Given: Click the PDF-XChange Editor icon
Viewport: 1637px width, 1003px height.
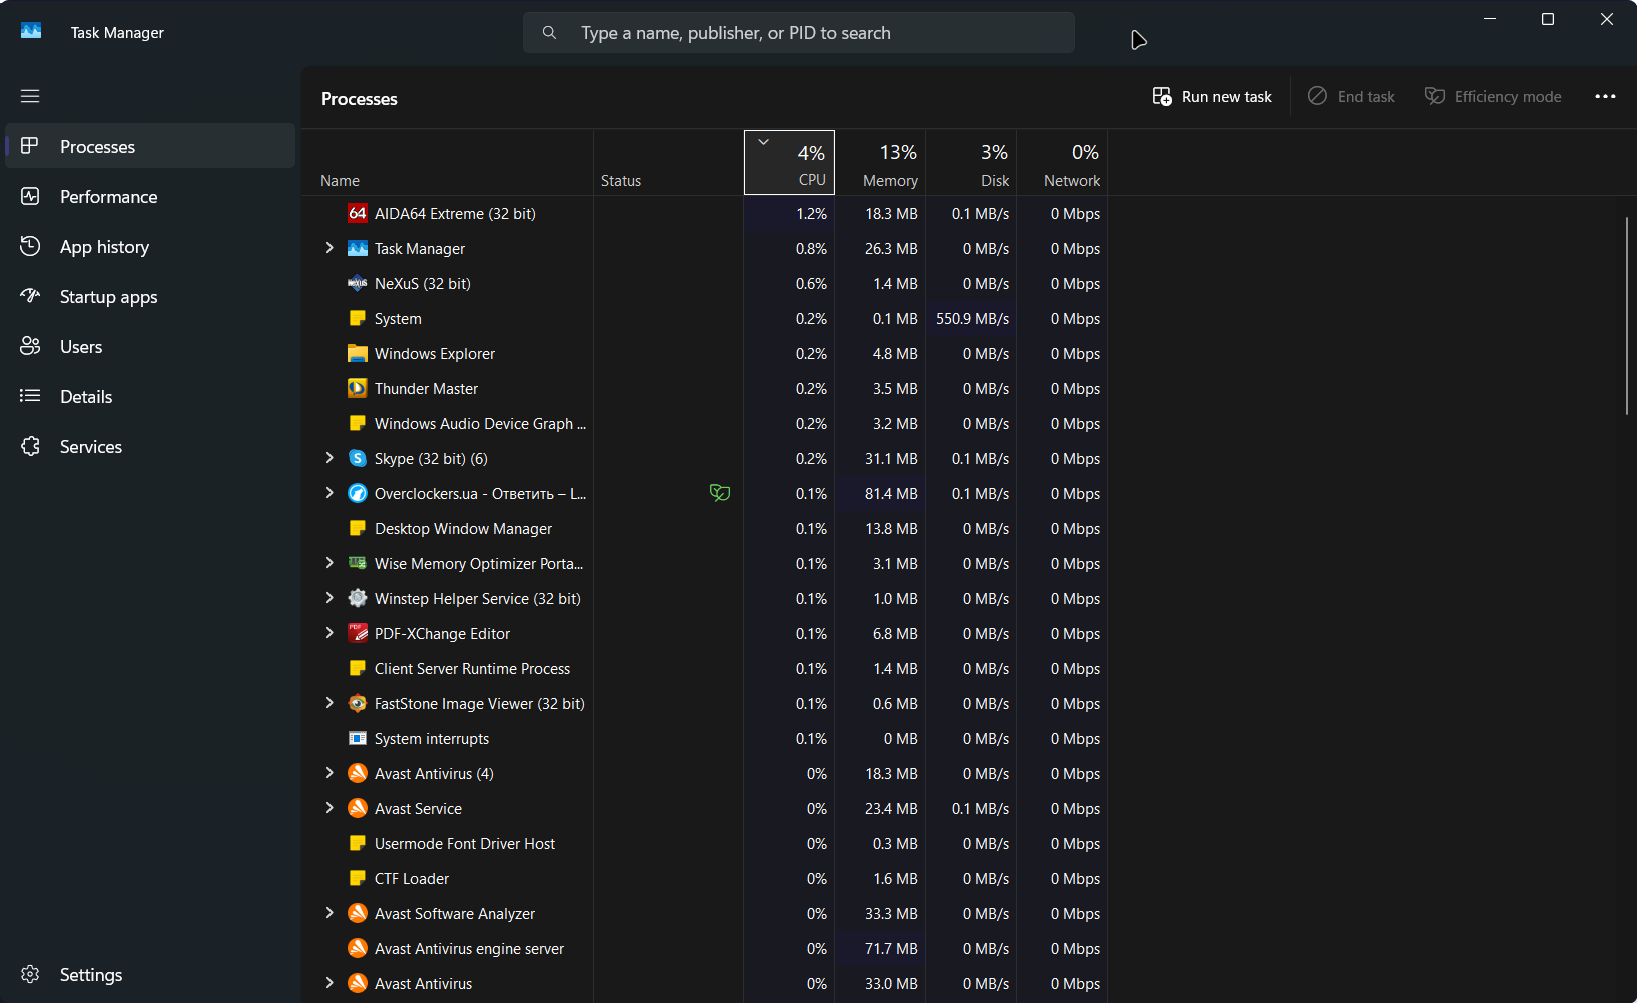Looking at the screenshot, I should click(x=357, y=633).
